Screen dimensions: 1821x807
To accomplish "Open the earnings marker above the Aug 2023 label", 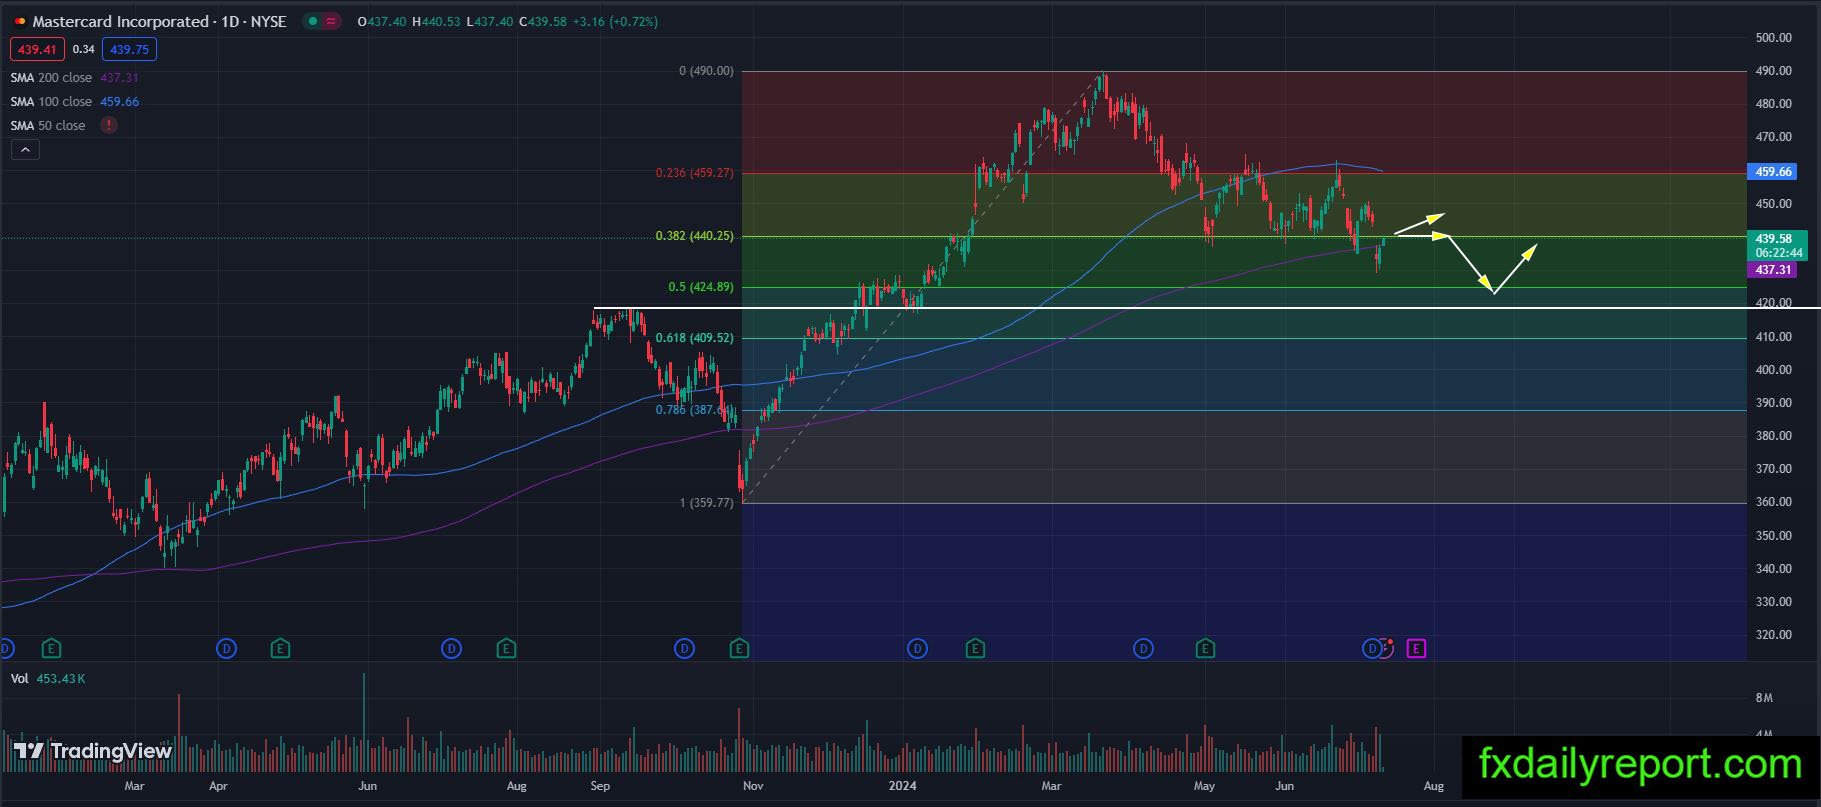I will coord(507,649).
